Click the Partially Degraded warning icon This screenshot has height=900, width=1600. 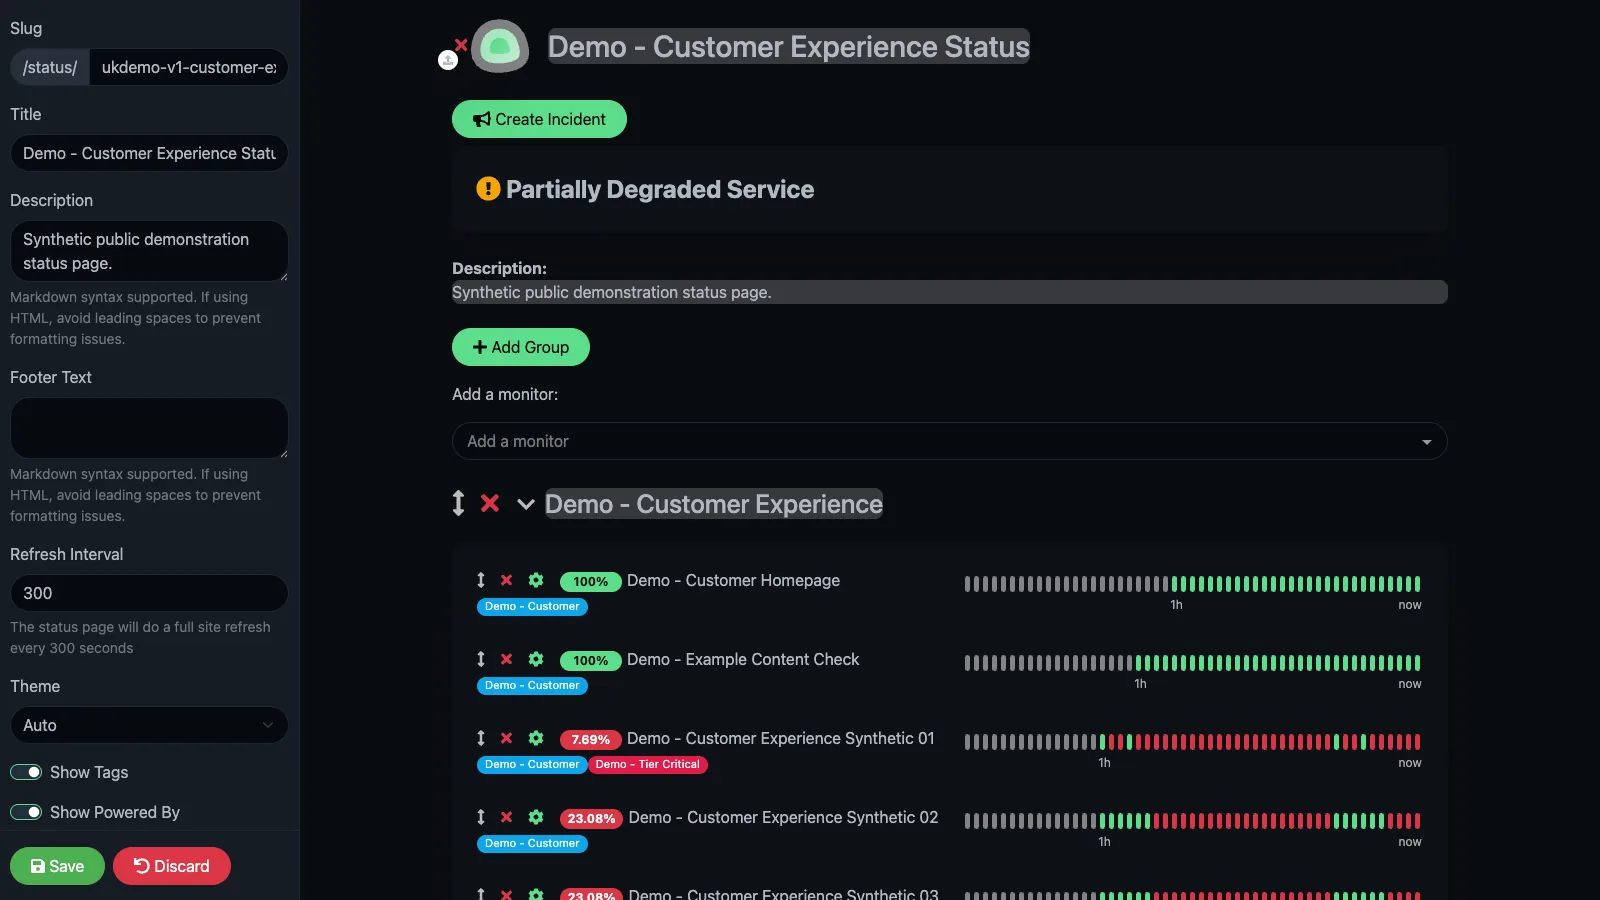(488, 189)
